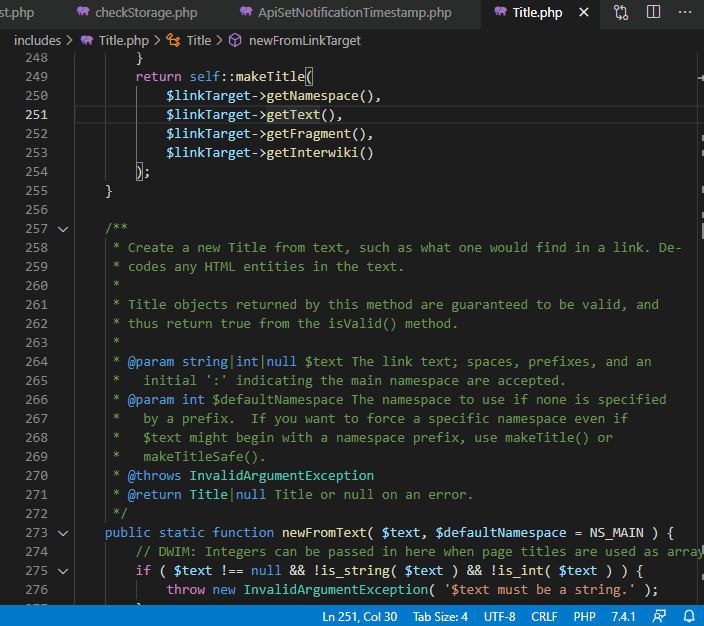Collapse the newFromText function at line 273

click(63, 533)
